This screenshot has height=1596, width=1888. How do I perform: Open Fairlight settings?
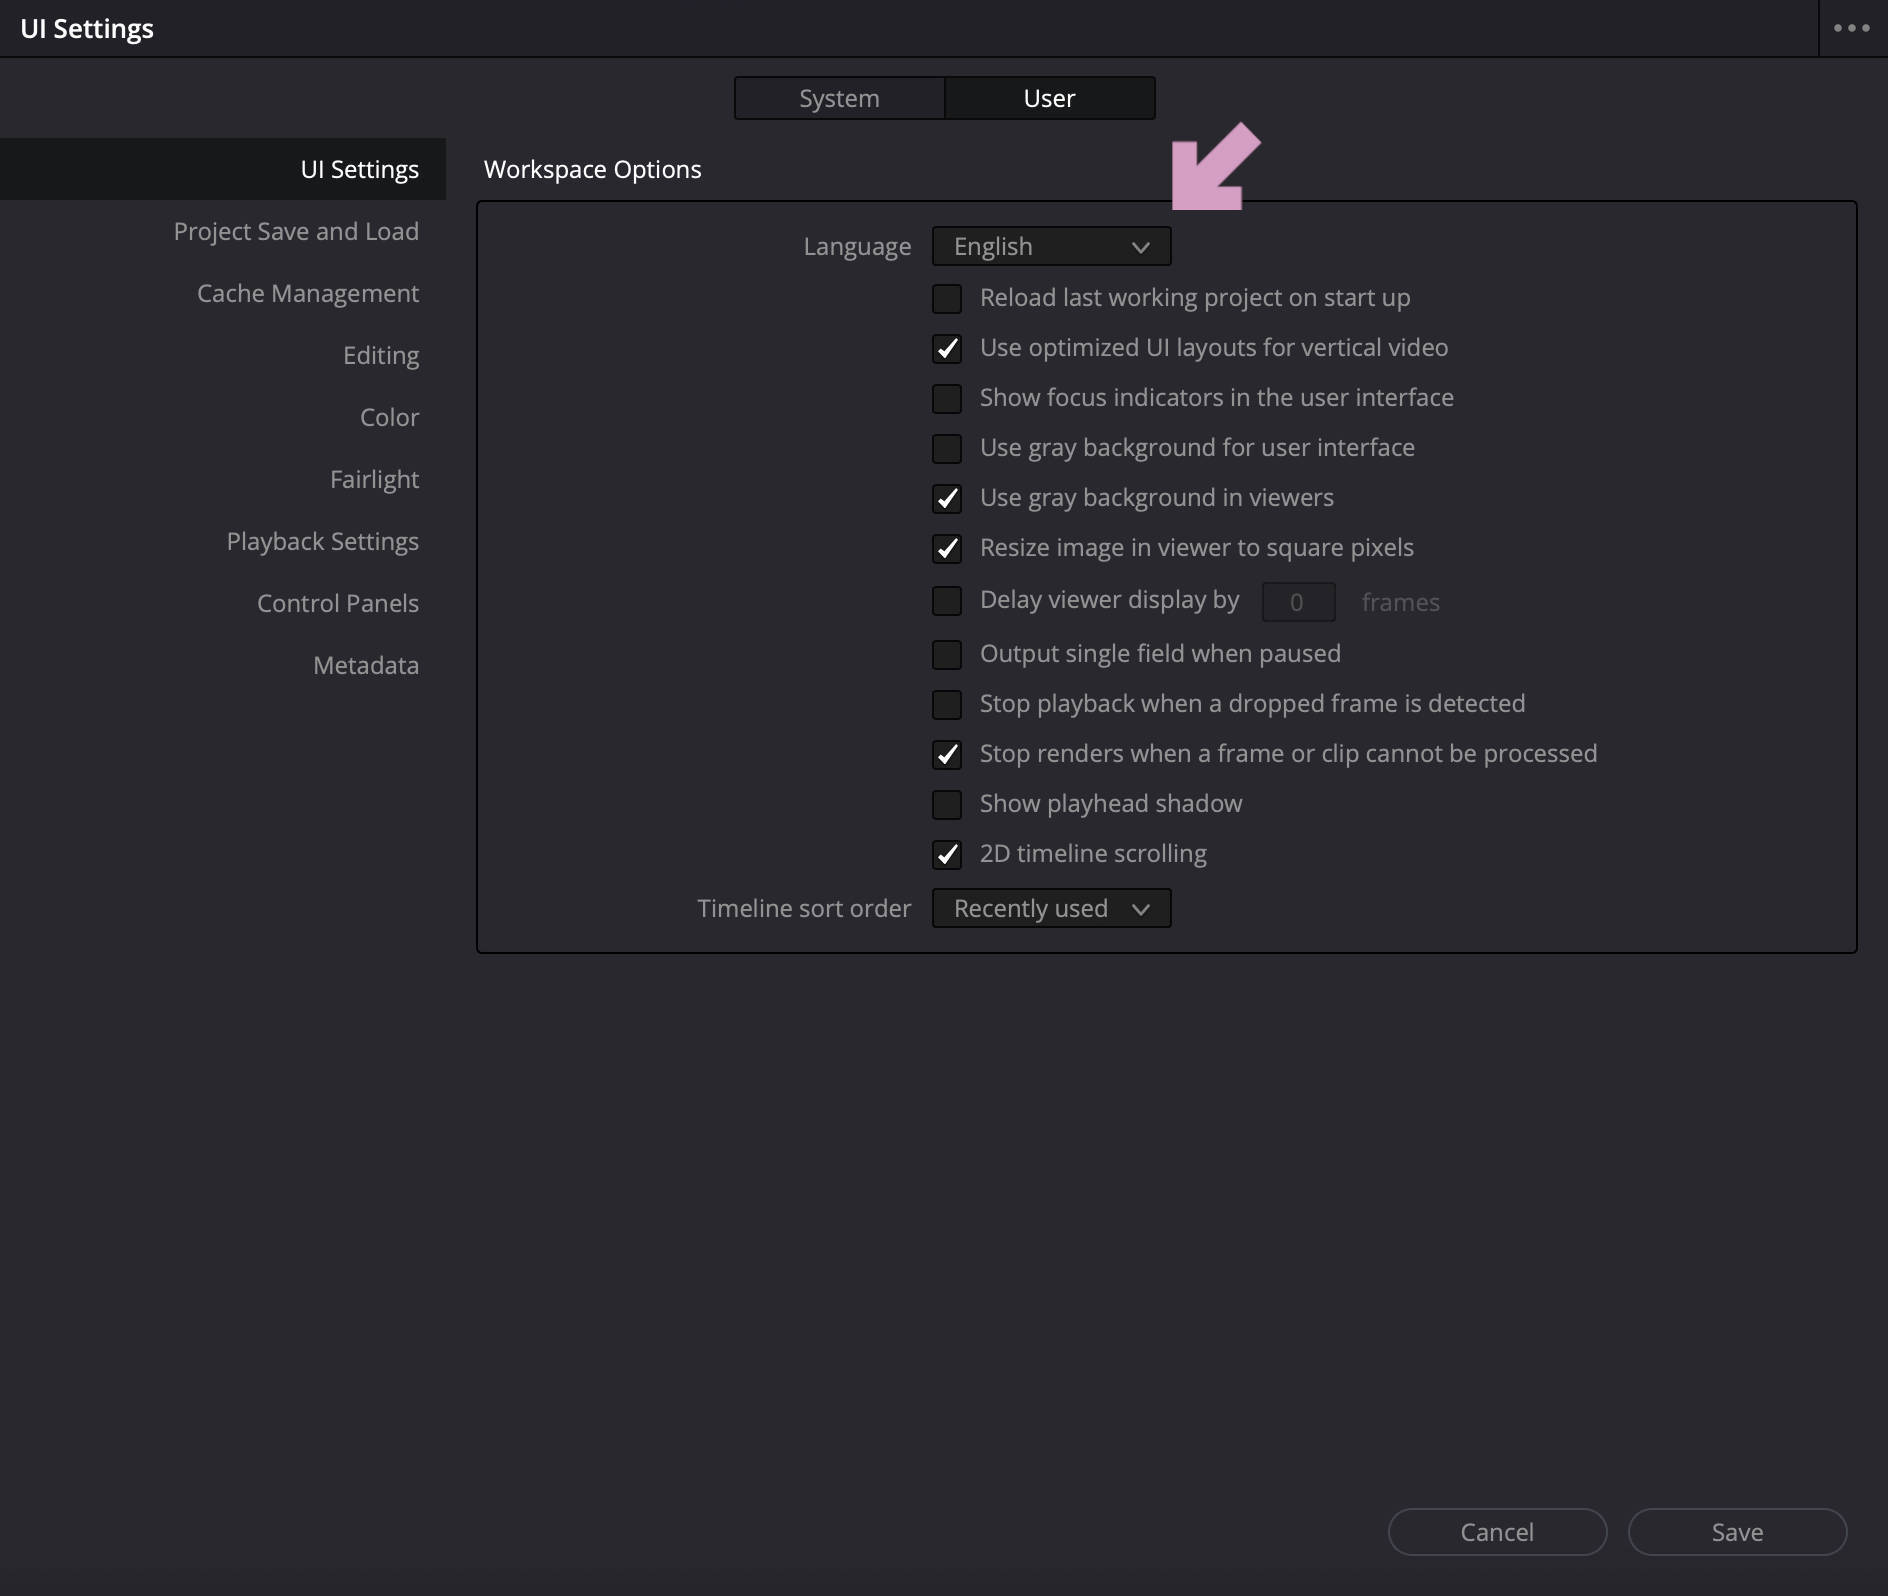374,479
